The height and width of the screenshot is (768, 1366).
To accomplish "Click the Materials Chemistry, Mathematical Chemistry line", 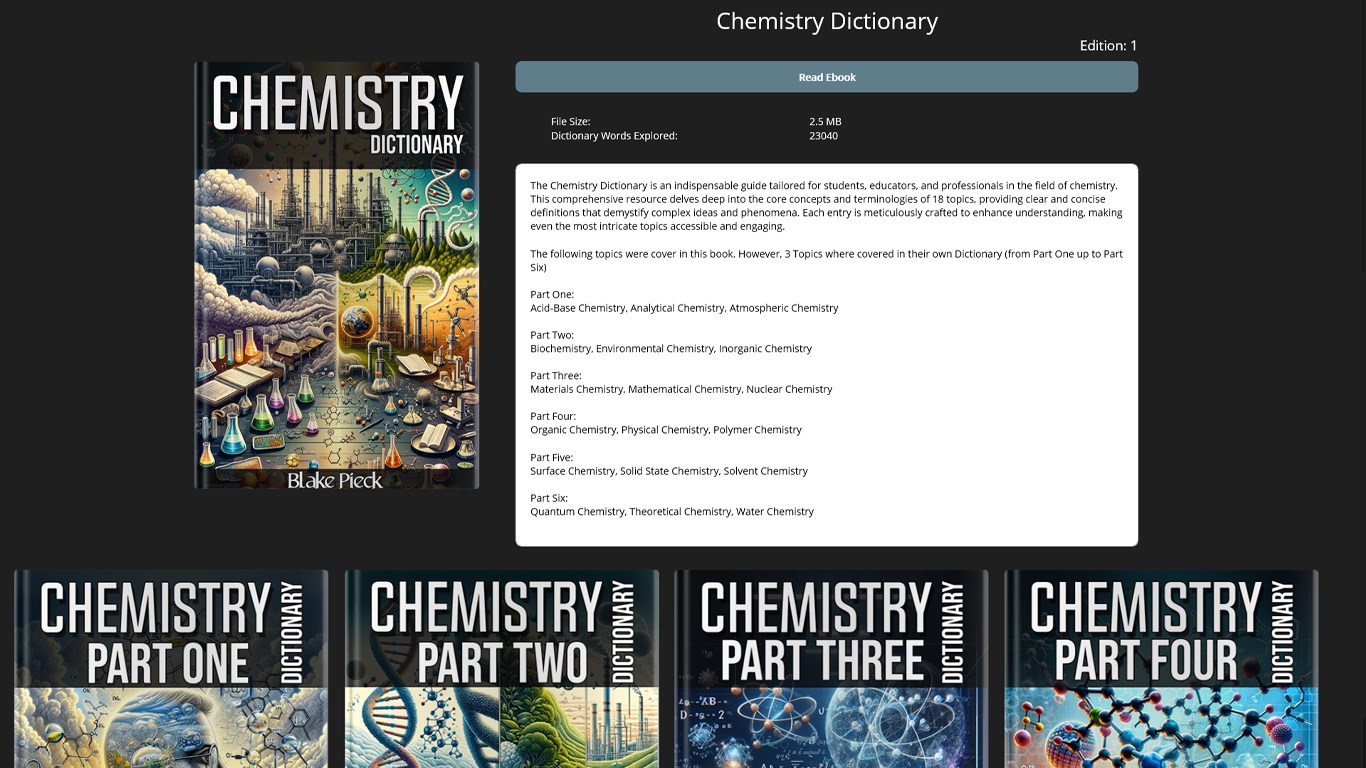I will point(681,389).
